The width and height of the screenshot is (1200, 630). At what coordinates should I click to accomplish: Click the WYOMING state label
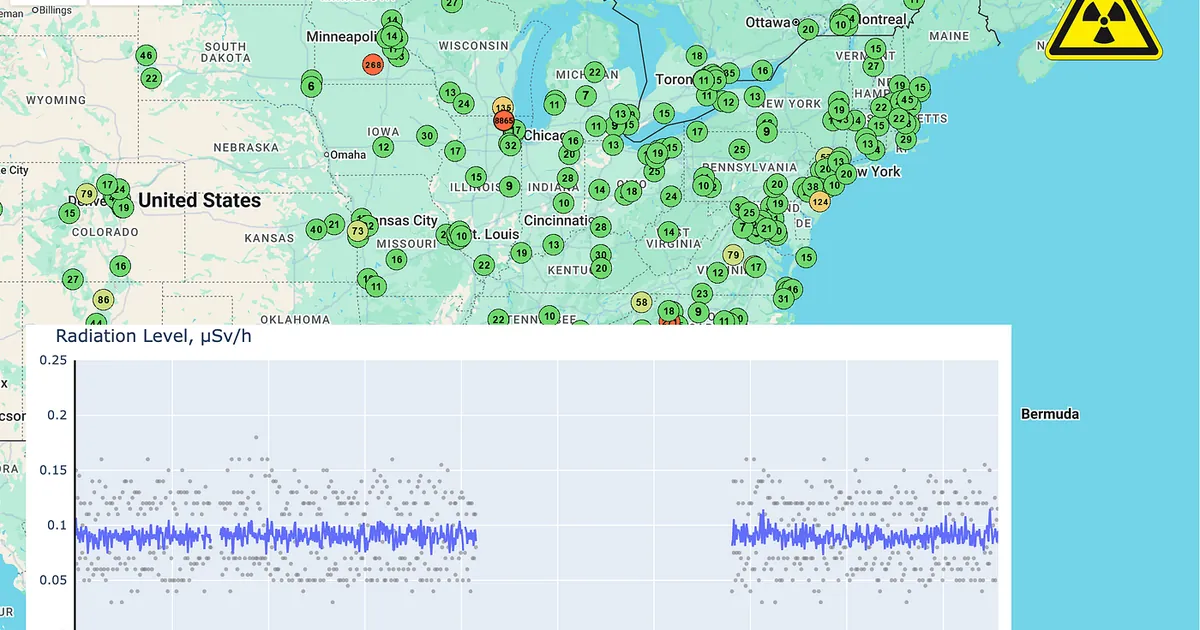click(56, 100)
